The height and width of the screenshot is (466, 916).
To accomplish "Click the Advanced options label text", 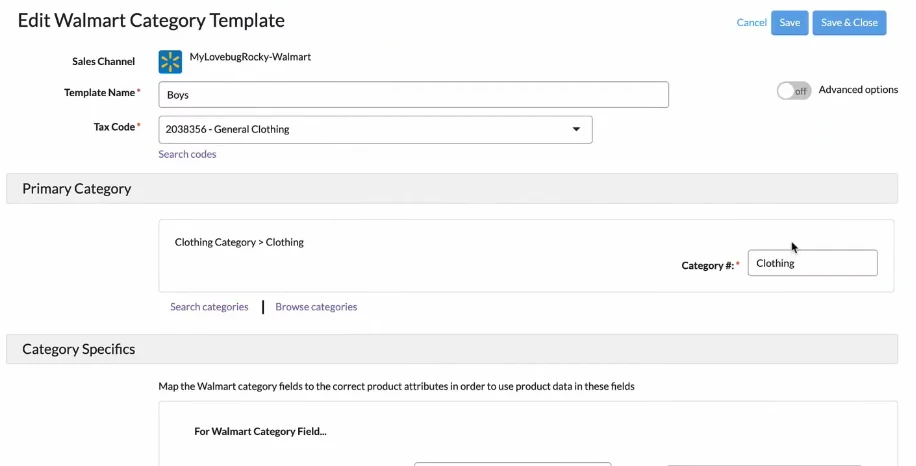I will pos(858,90).
